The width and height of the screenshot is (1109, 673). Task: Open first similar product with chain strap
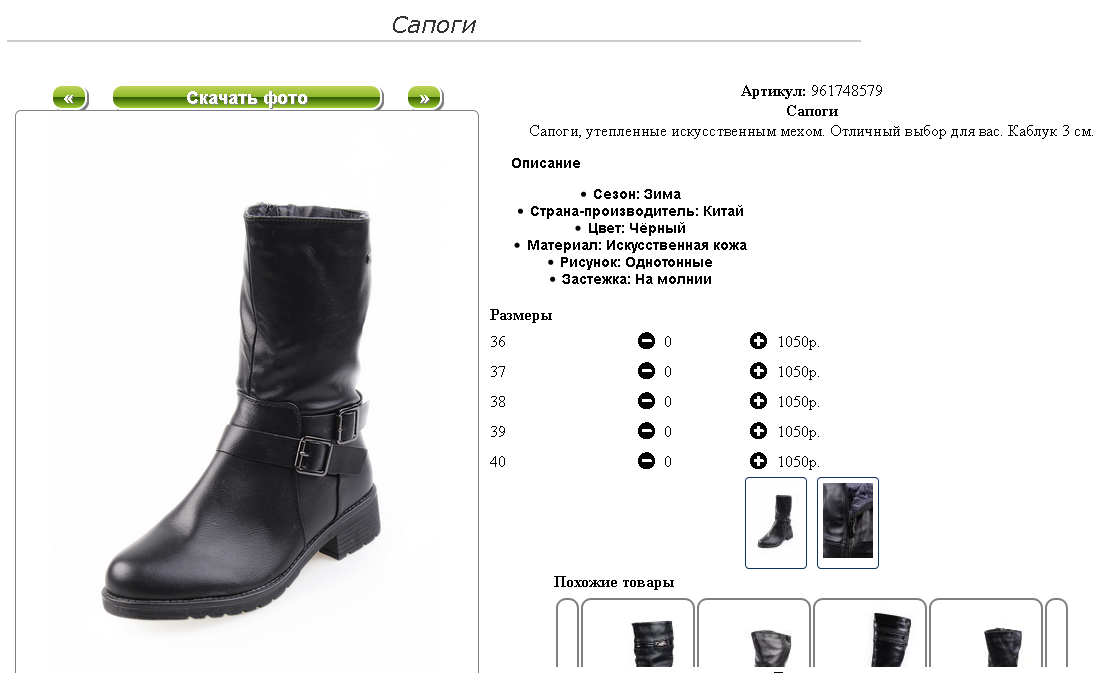point(638,635)
